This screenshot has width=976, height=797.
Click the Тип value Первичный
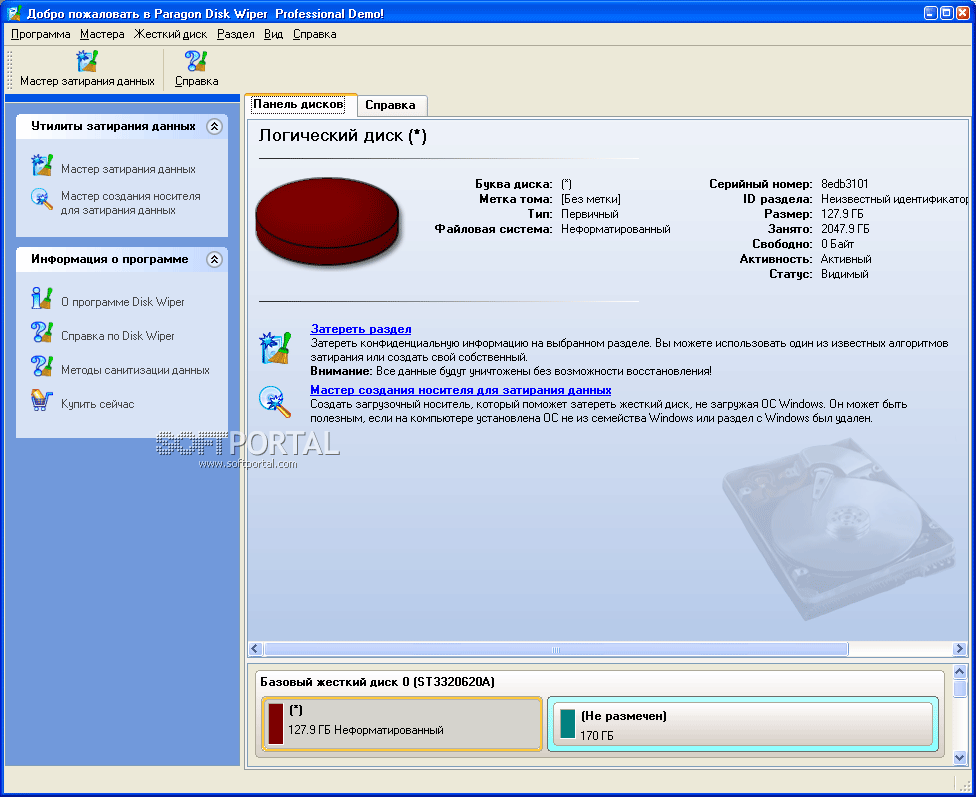coord(589,214)
